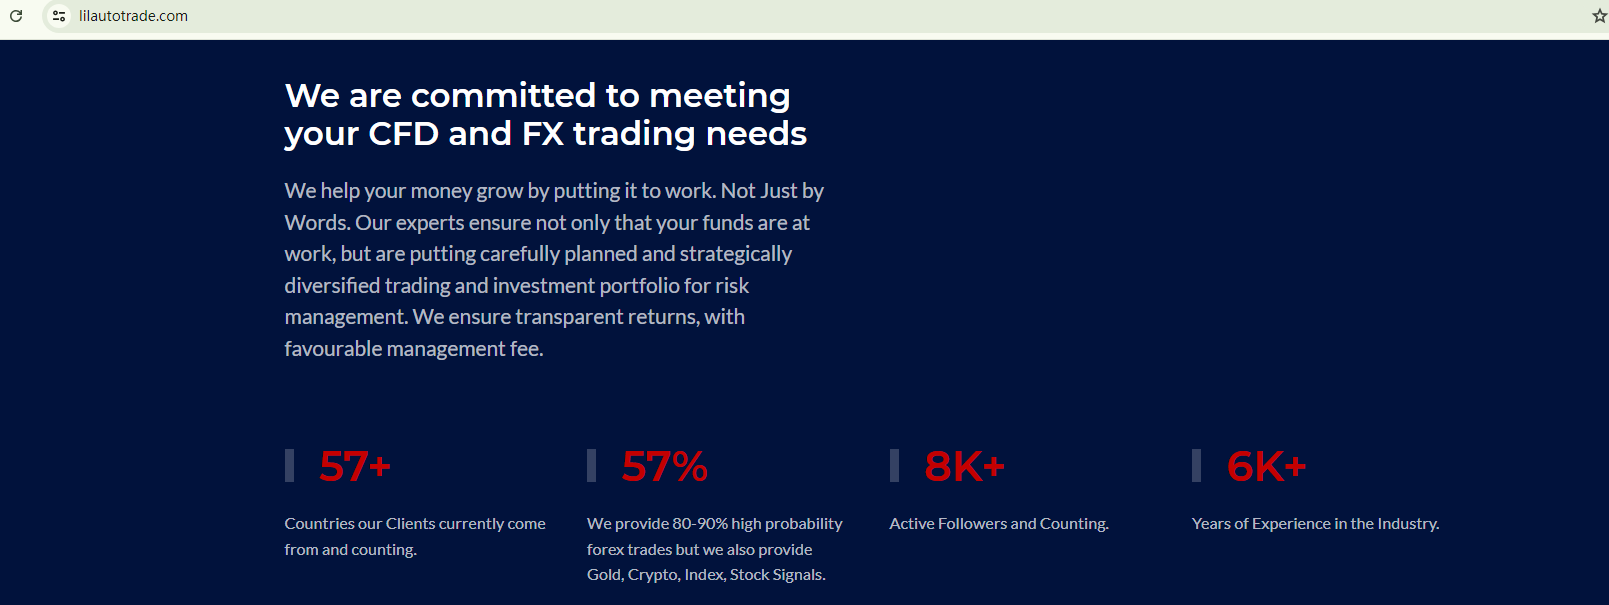Open site information icon beside the URL
1609x605 pixels.
[59, 16]
